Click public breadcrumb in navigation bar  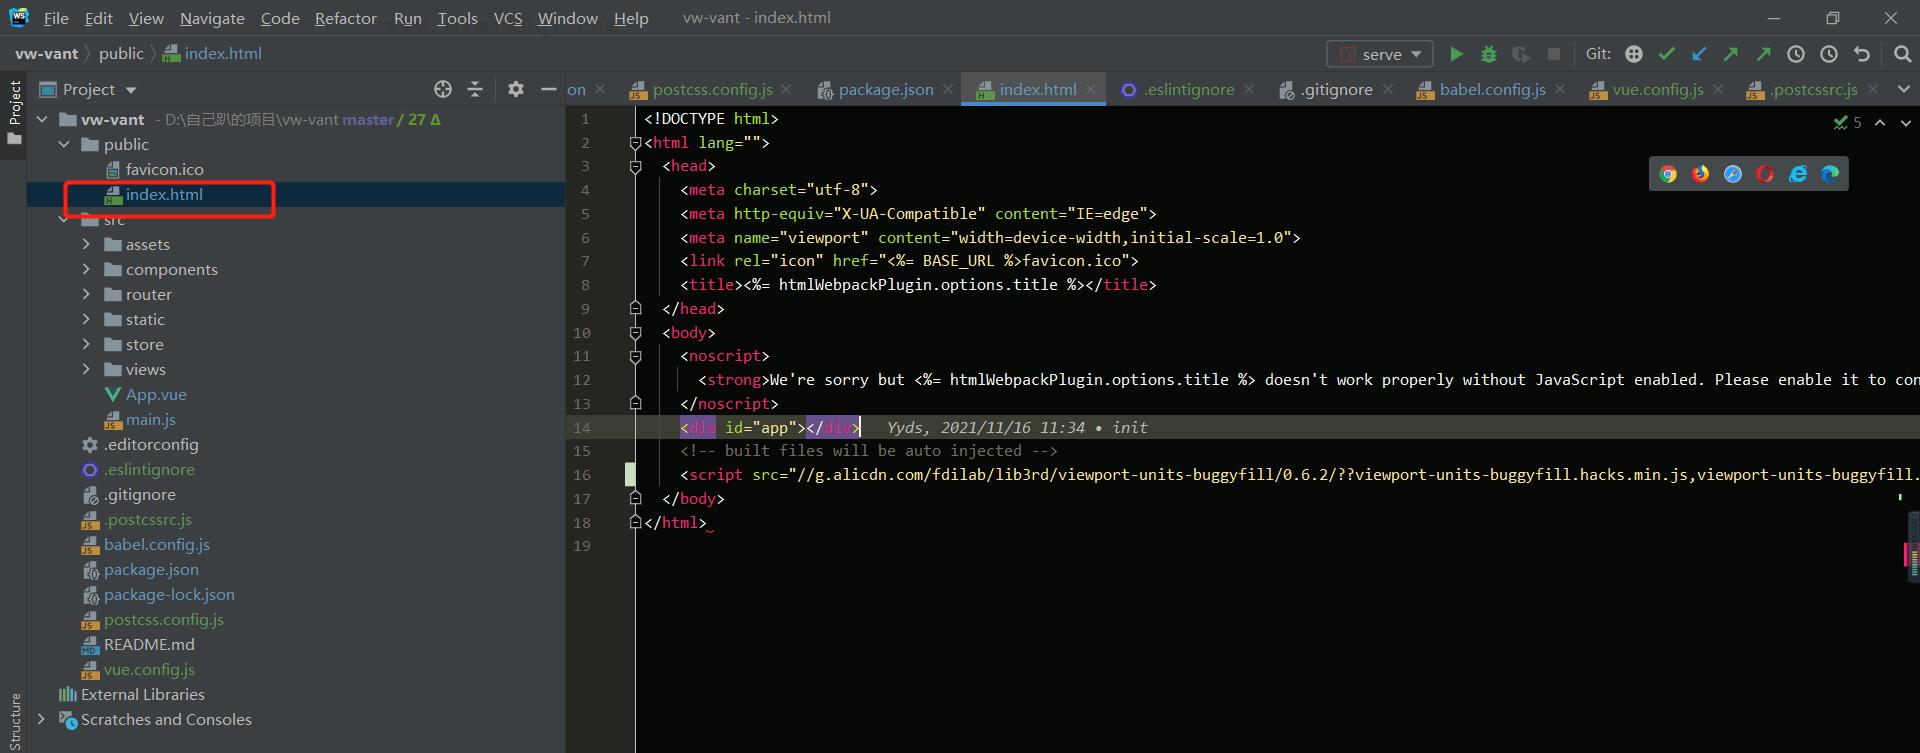(121, 53)
